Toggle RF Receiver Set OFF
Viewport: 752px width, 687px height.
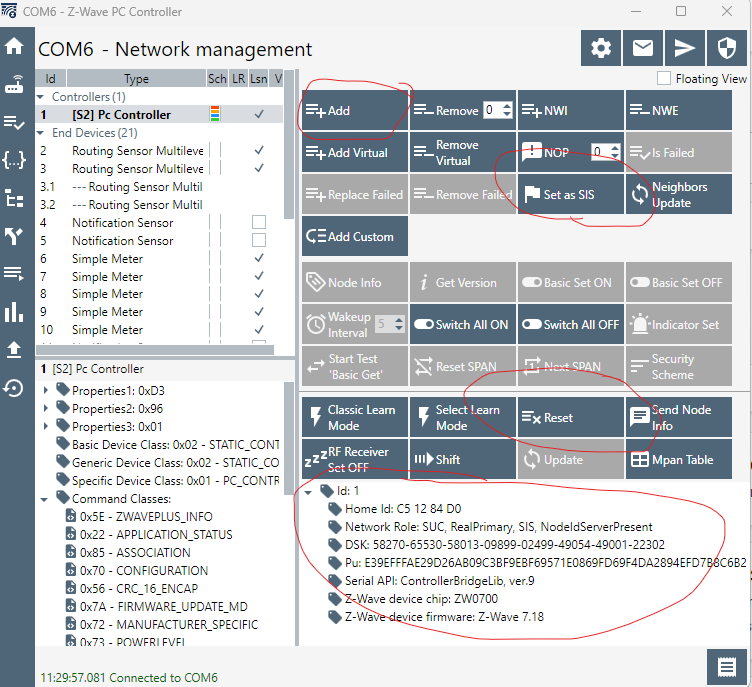355,459
